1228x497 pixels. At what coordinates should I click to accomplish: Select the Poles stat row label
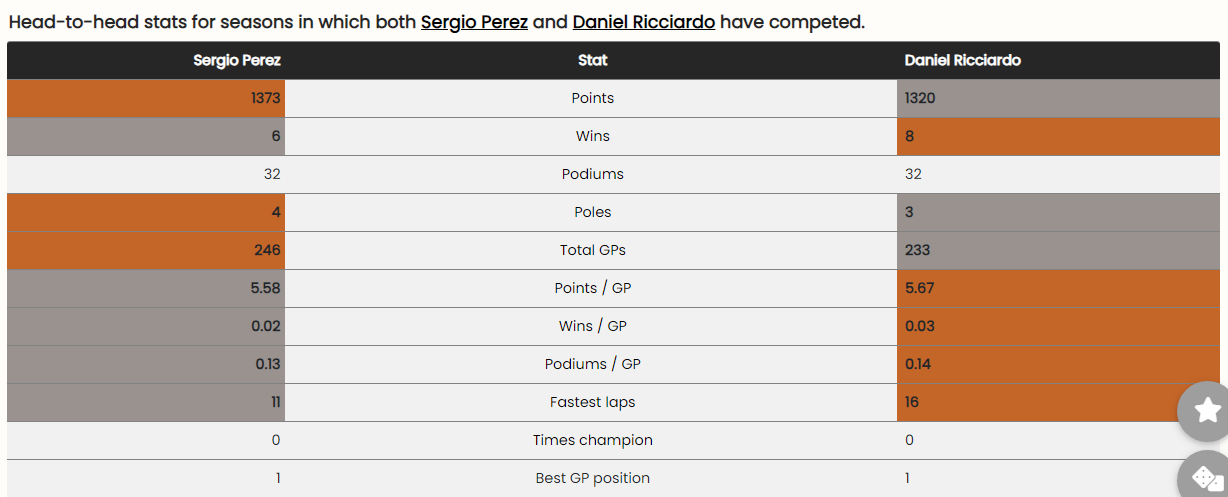[x=592, y=212]
